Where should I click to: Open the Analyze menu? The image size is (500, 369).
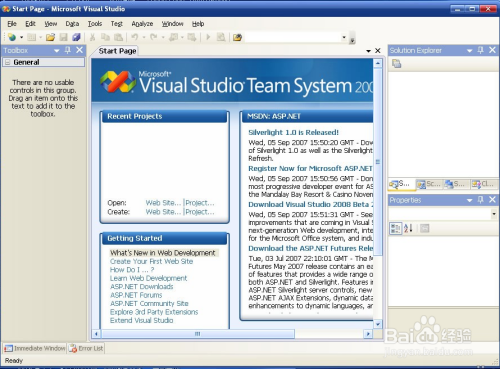pyautogui.click(x=142, y=24)
